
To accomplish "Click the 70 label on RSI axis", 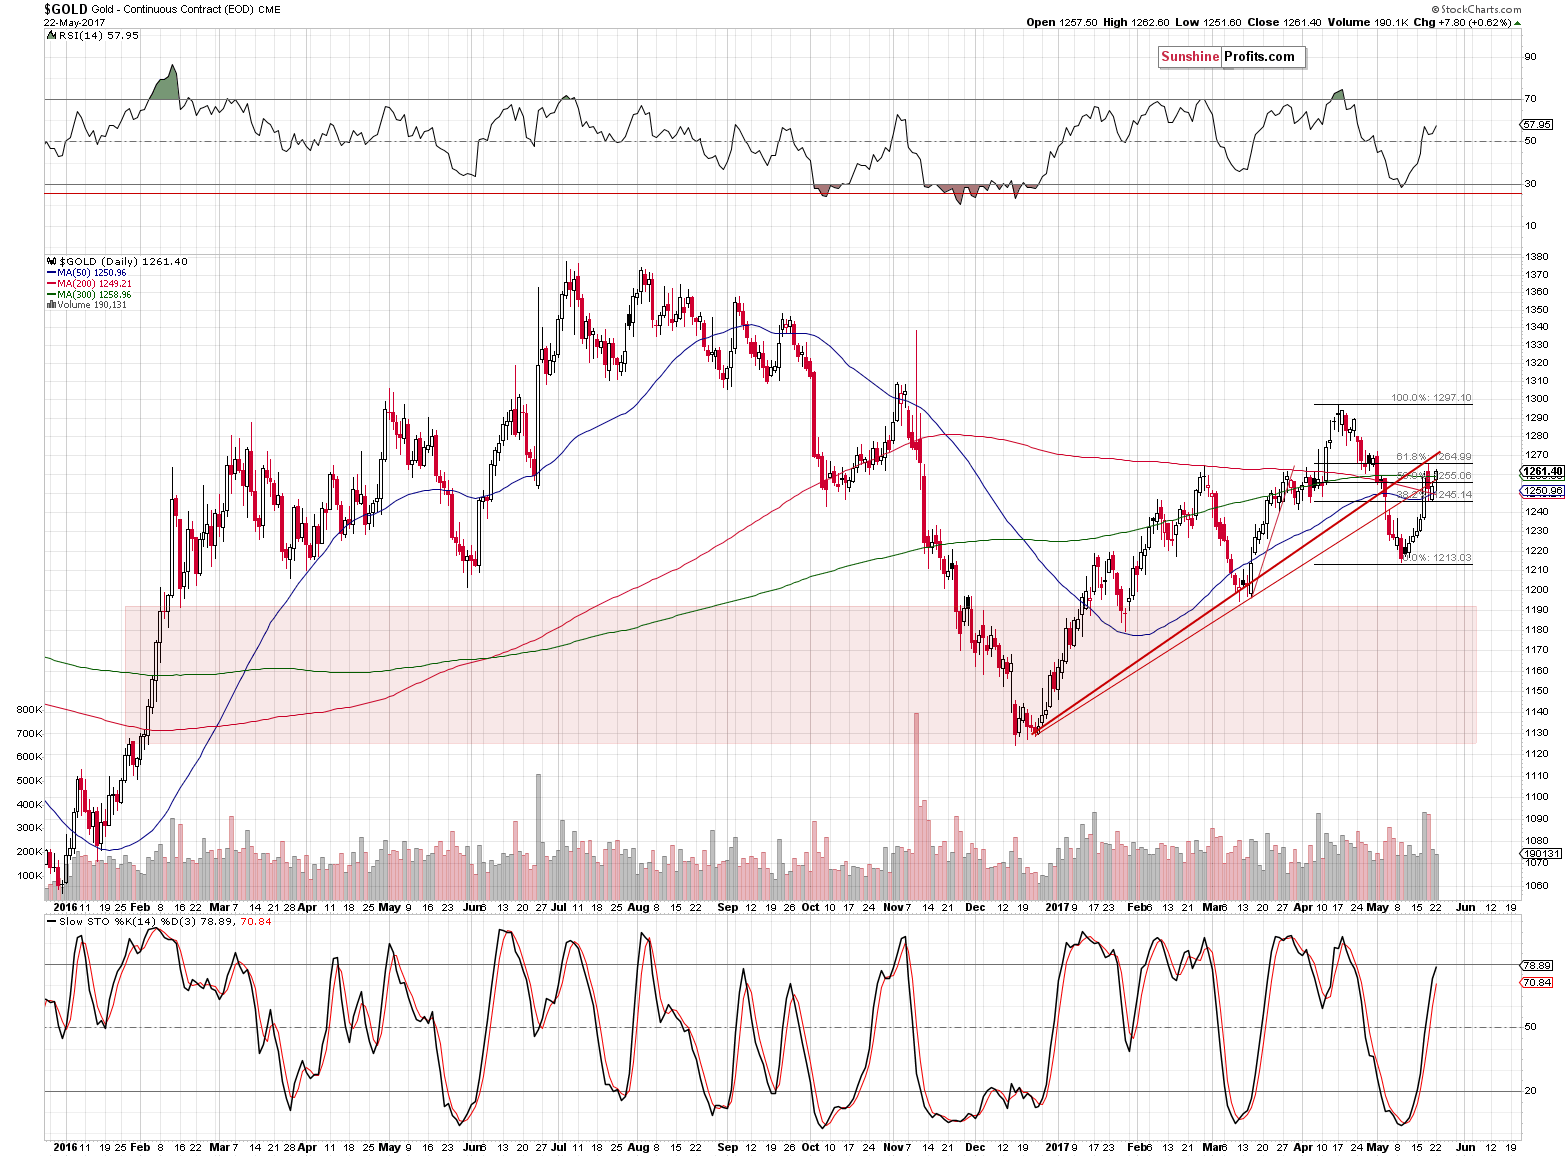I will (x=1530, y=99).
